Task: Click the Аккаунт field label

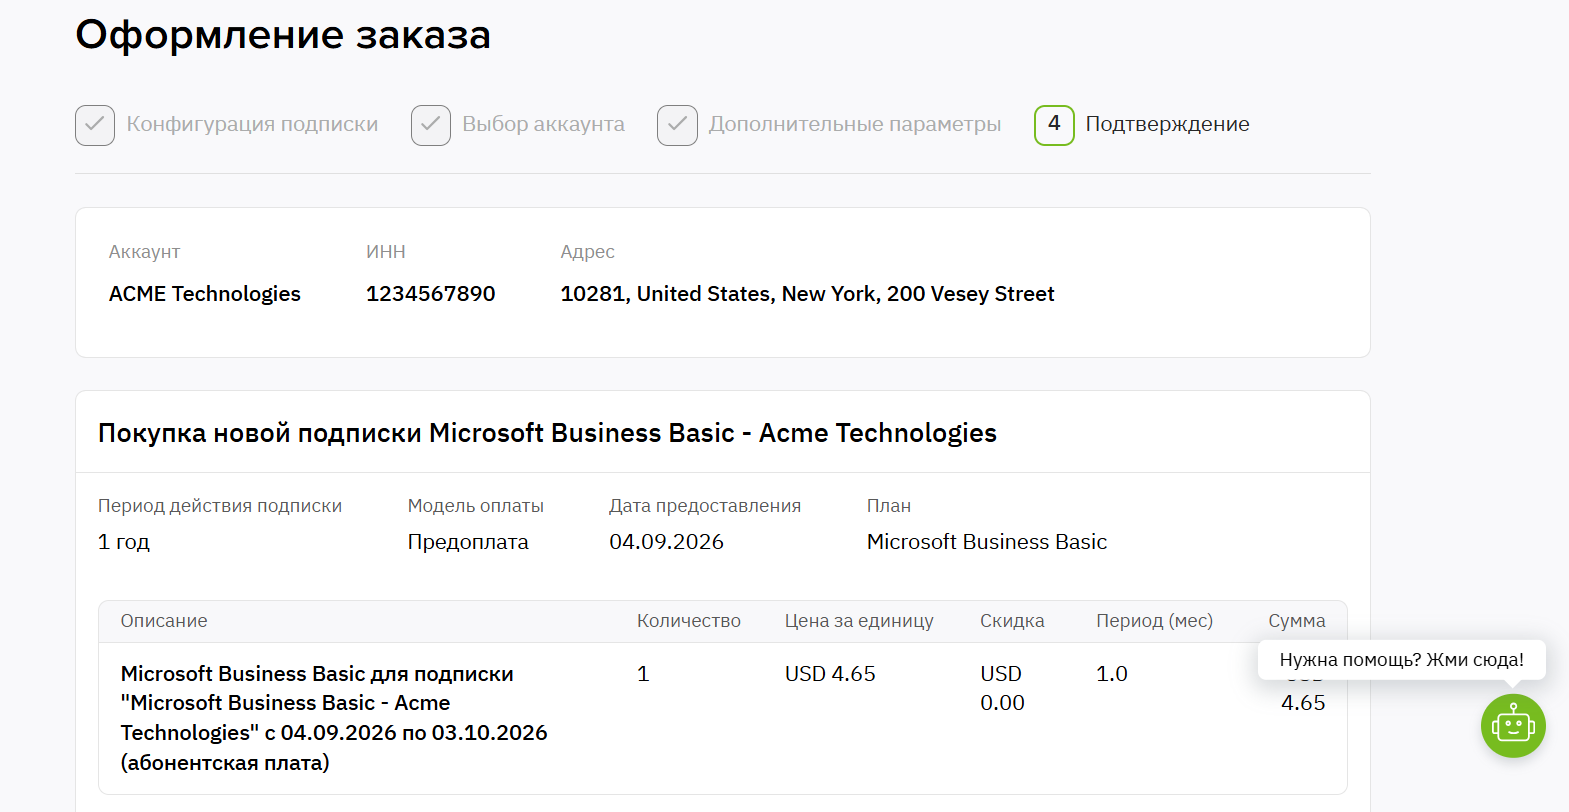Action: click(145, 252)
